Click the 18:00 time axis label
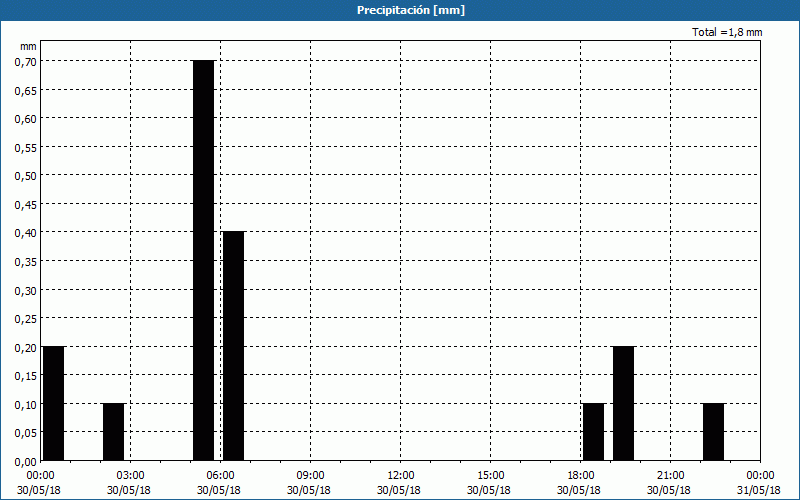This screenshot has height=500, width=800. pos(581,476)
